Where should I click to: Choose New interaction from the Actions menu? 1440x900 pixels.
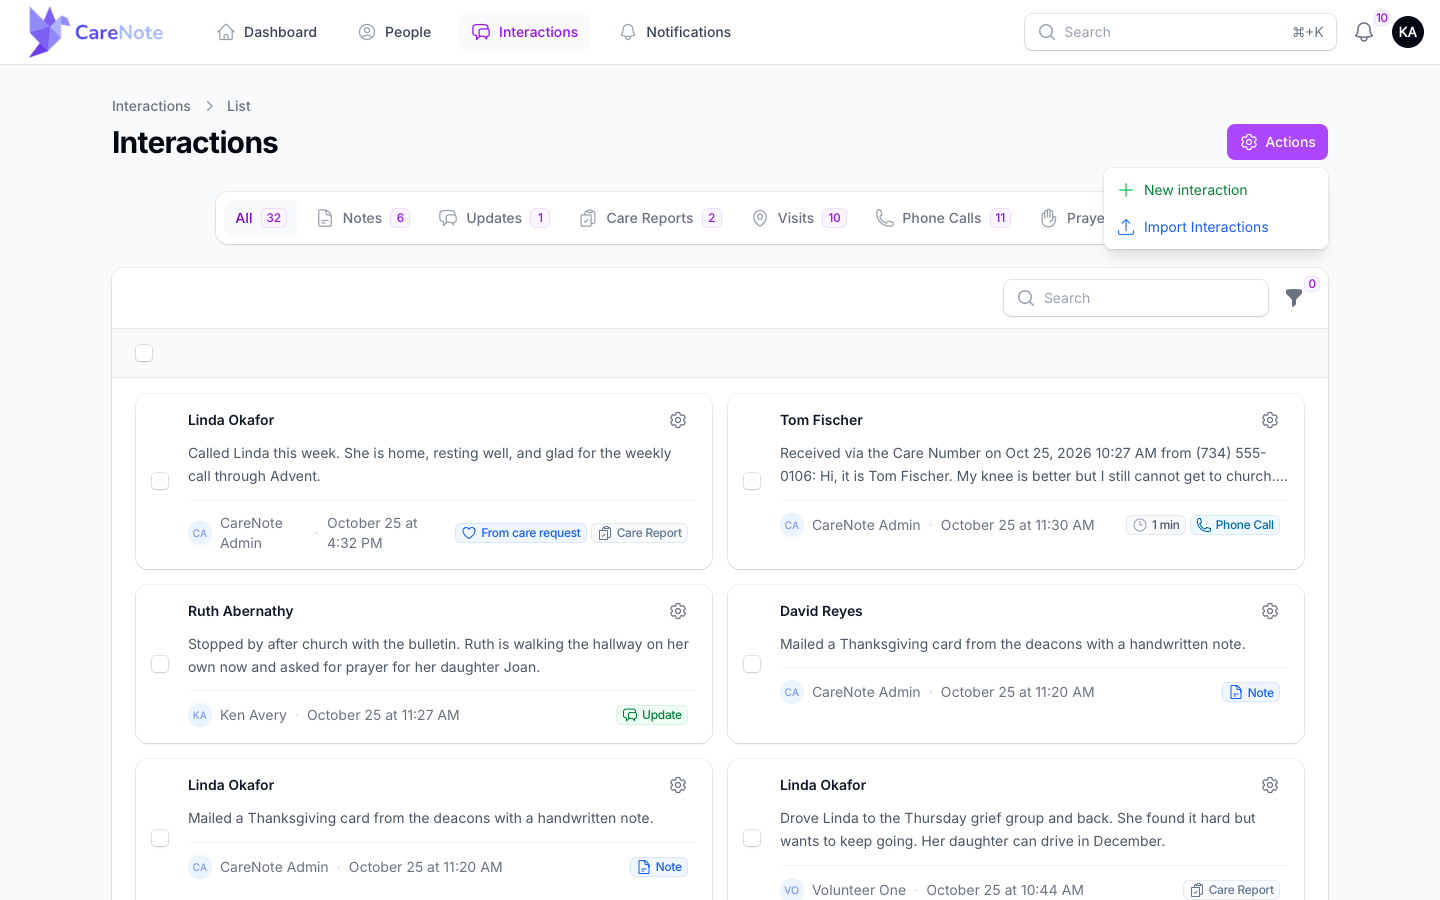pos(1216,190)
